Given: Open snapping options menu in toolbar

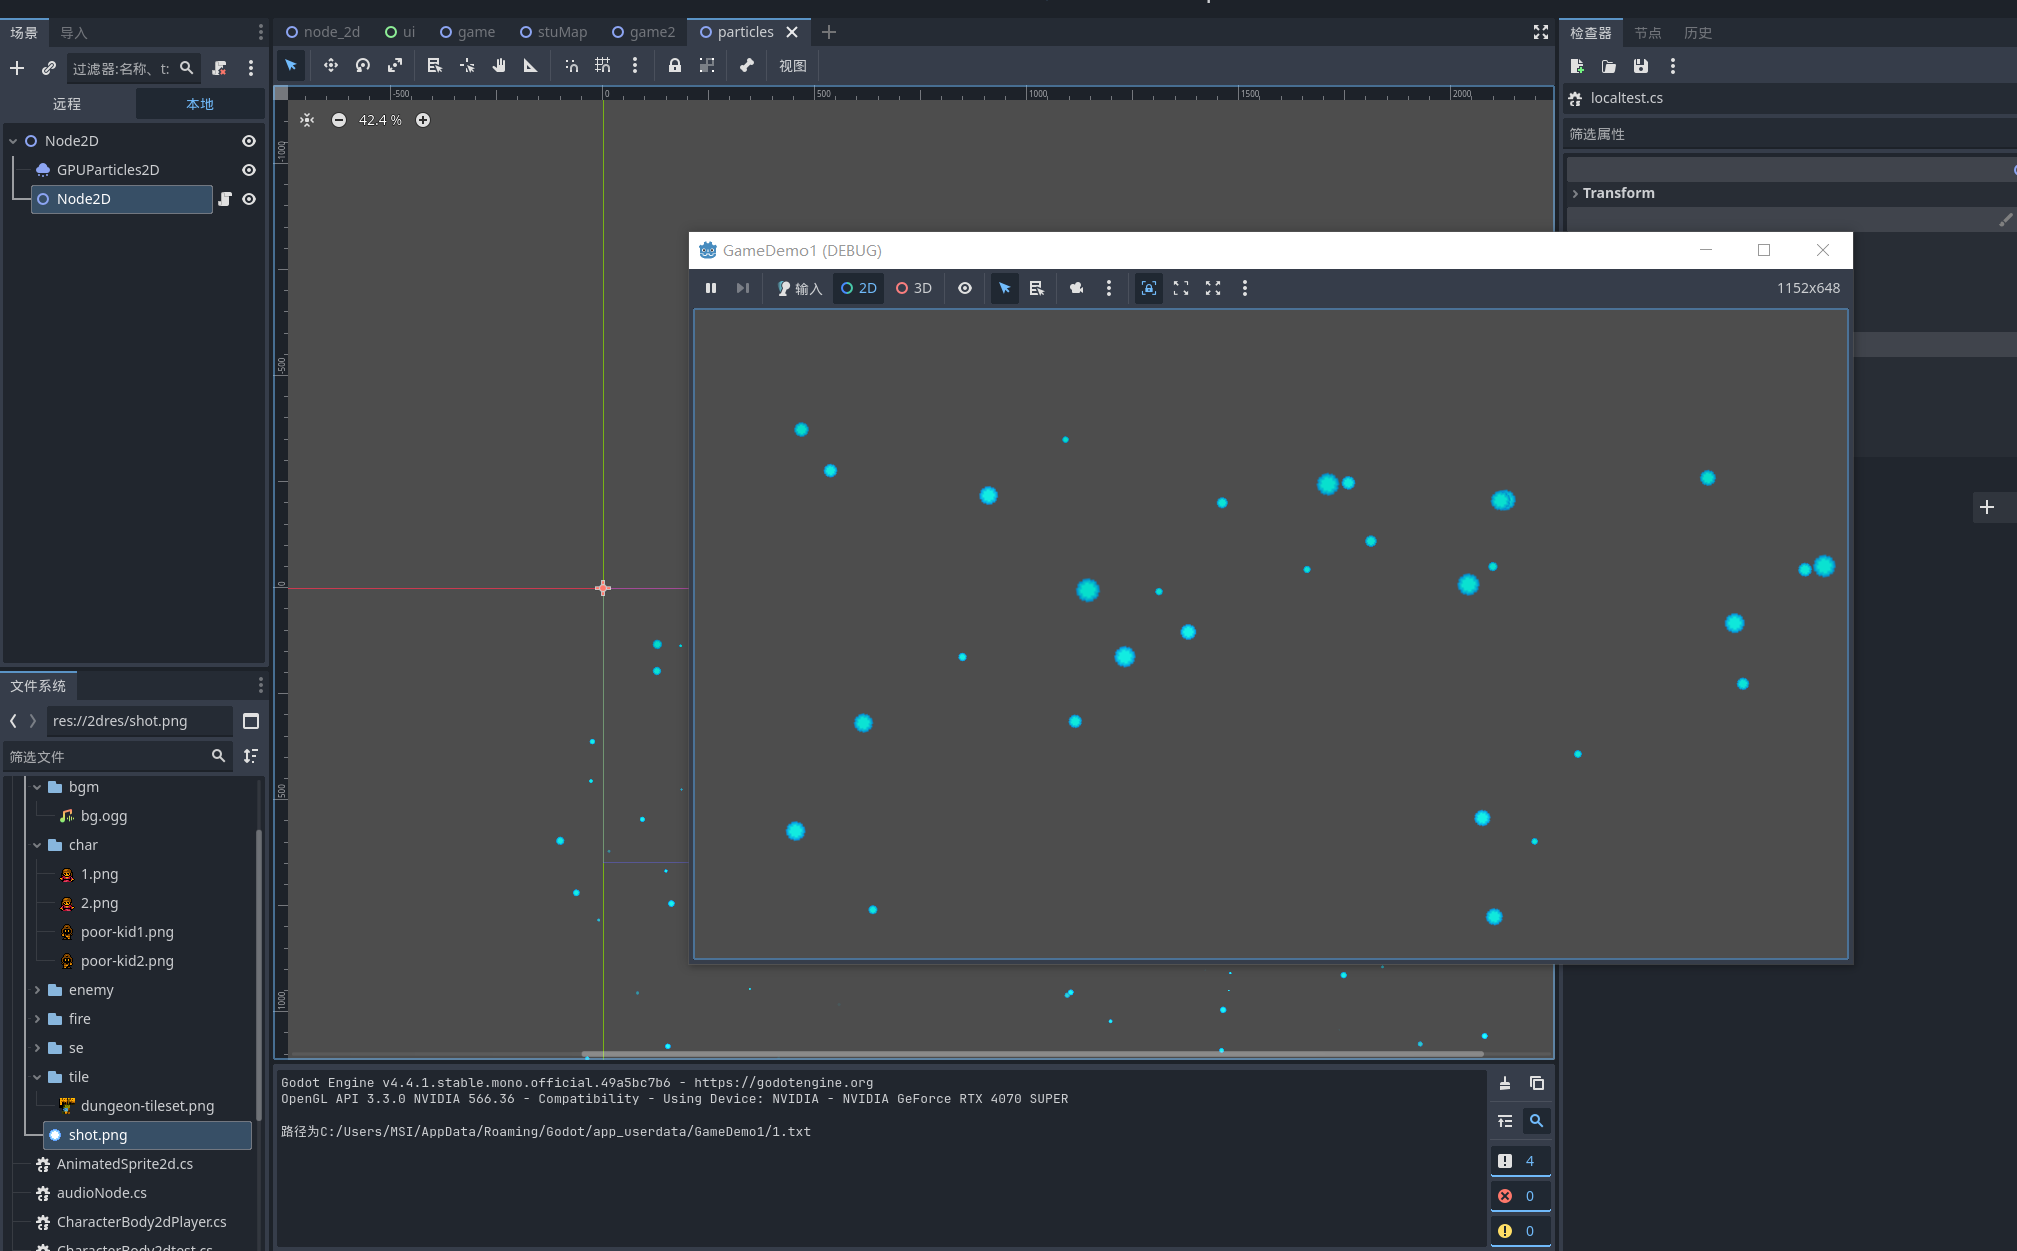Looking at the screenshot, I should [635, 66].
